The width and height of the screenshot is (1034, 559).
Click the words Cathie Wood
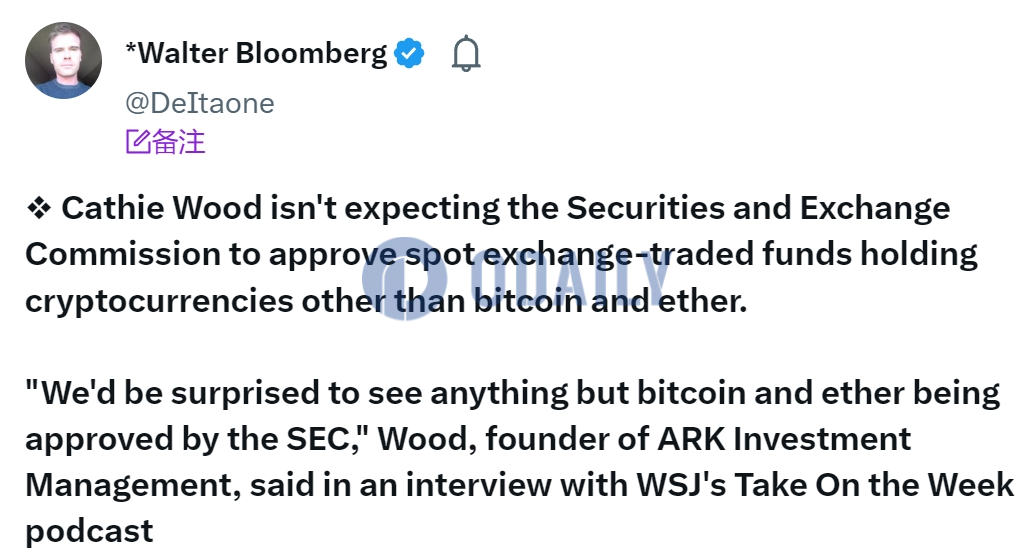(162, 208)
